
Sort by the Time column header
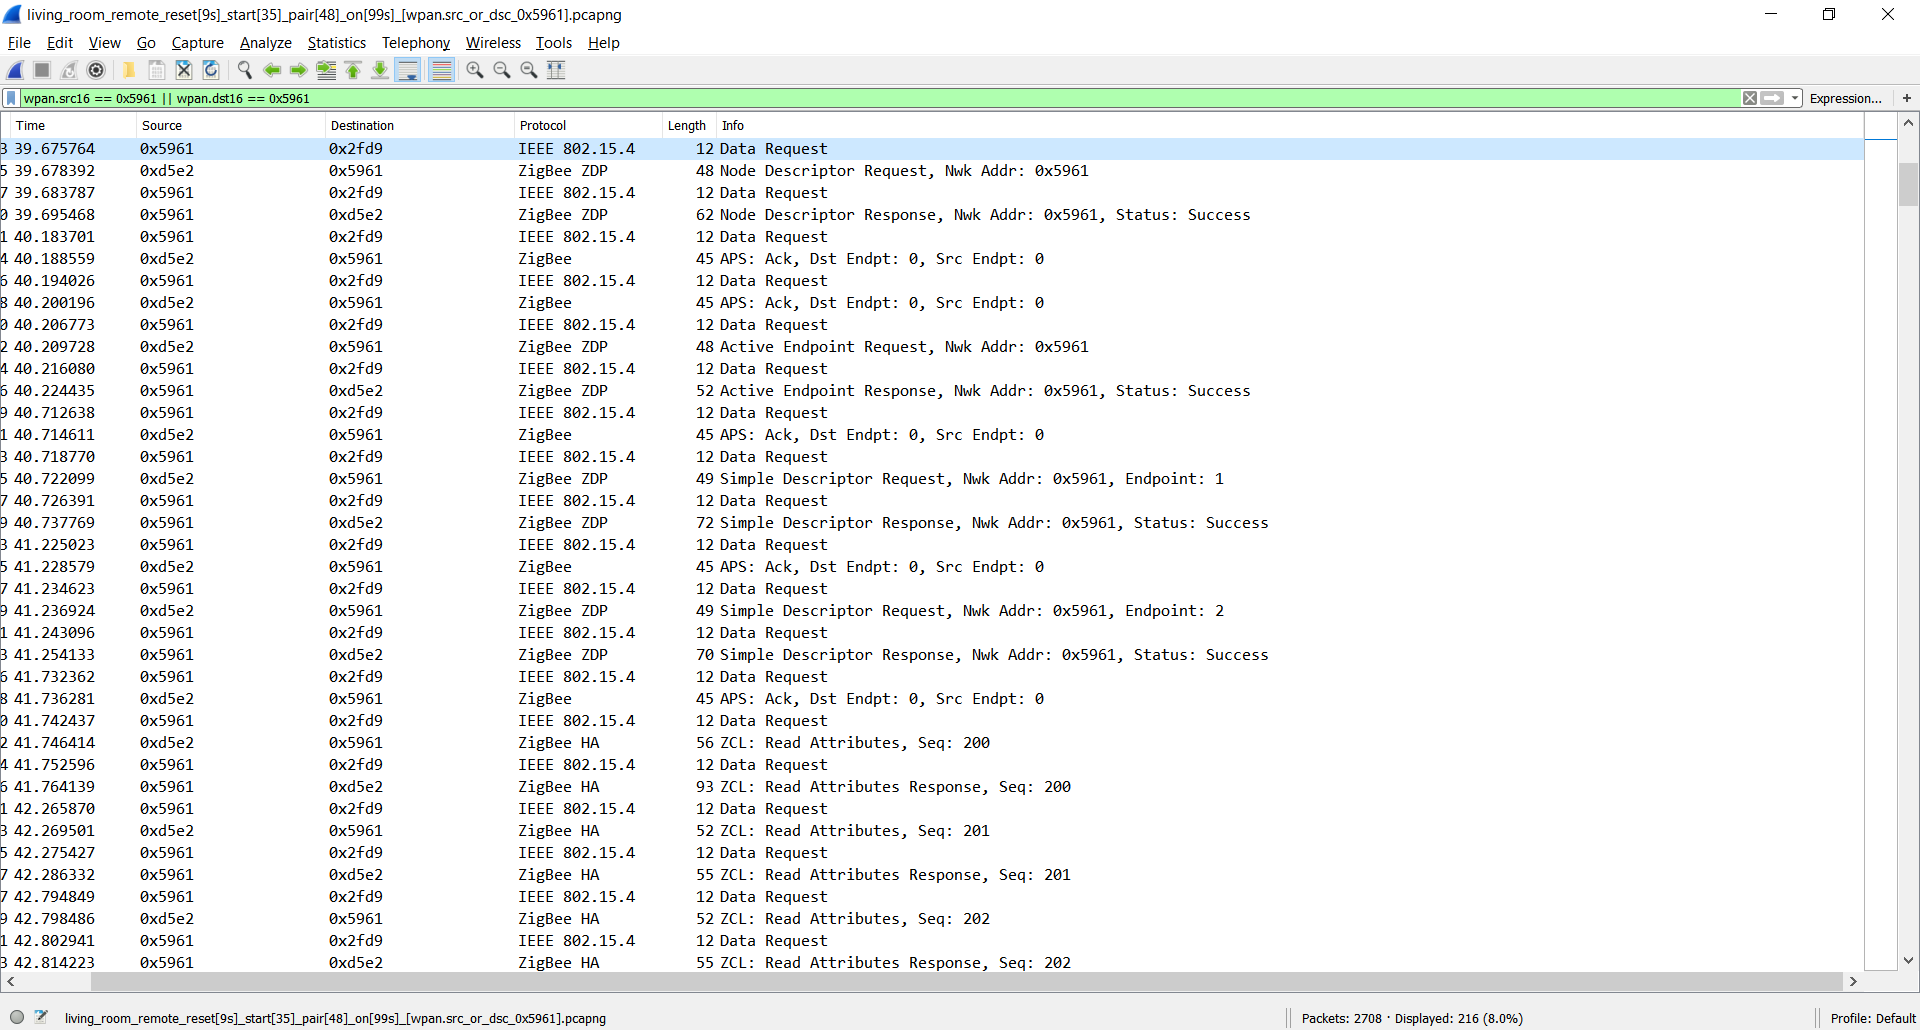tap(72, 125)
